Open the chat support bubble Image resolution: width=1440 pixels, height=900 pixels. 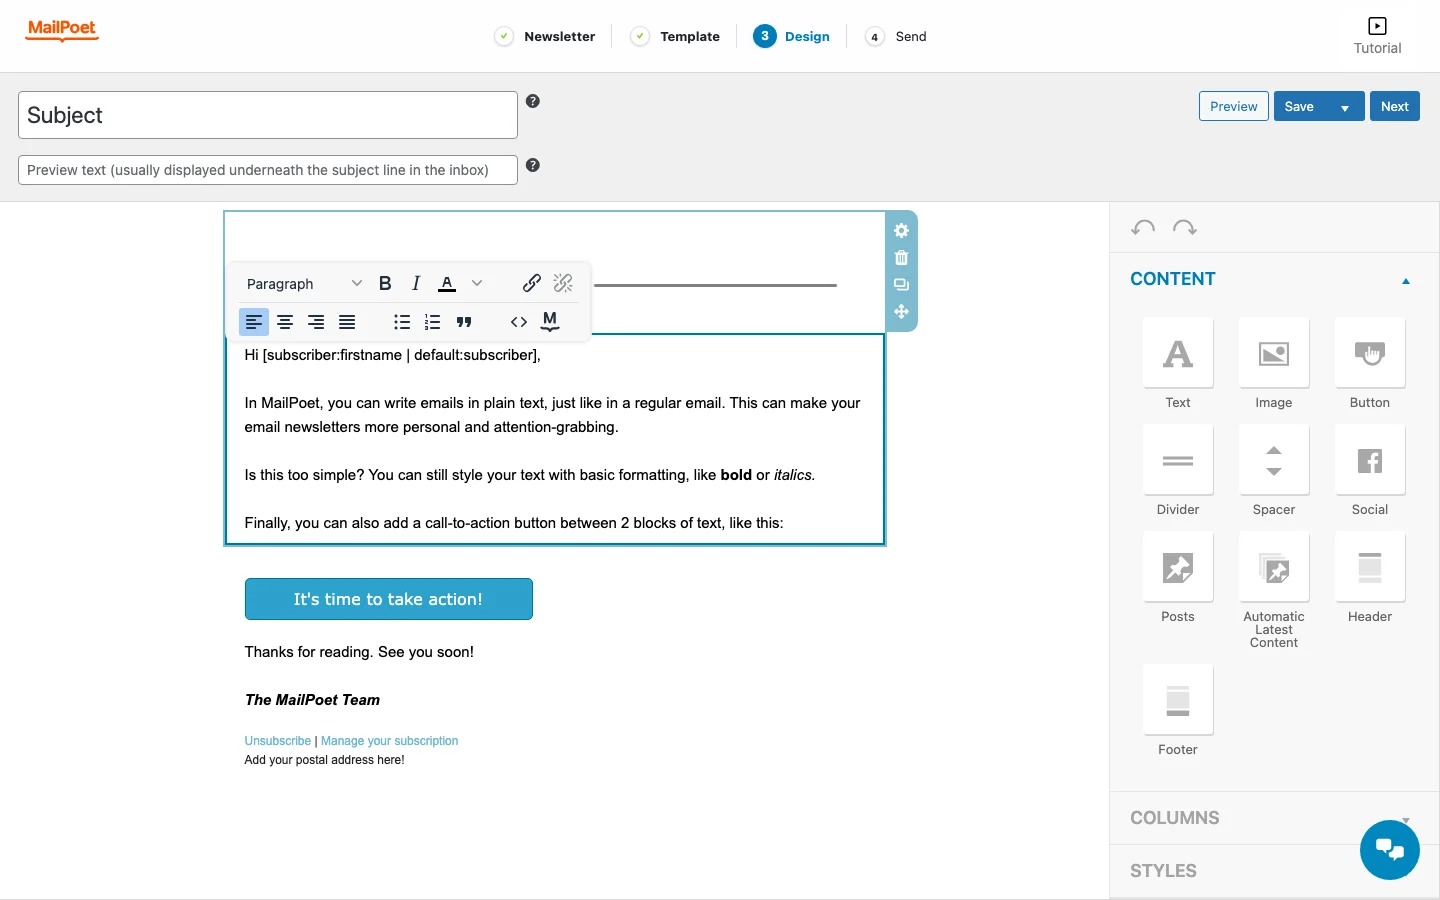tap(1390, 850)
